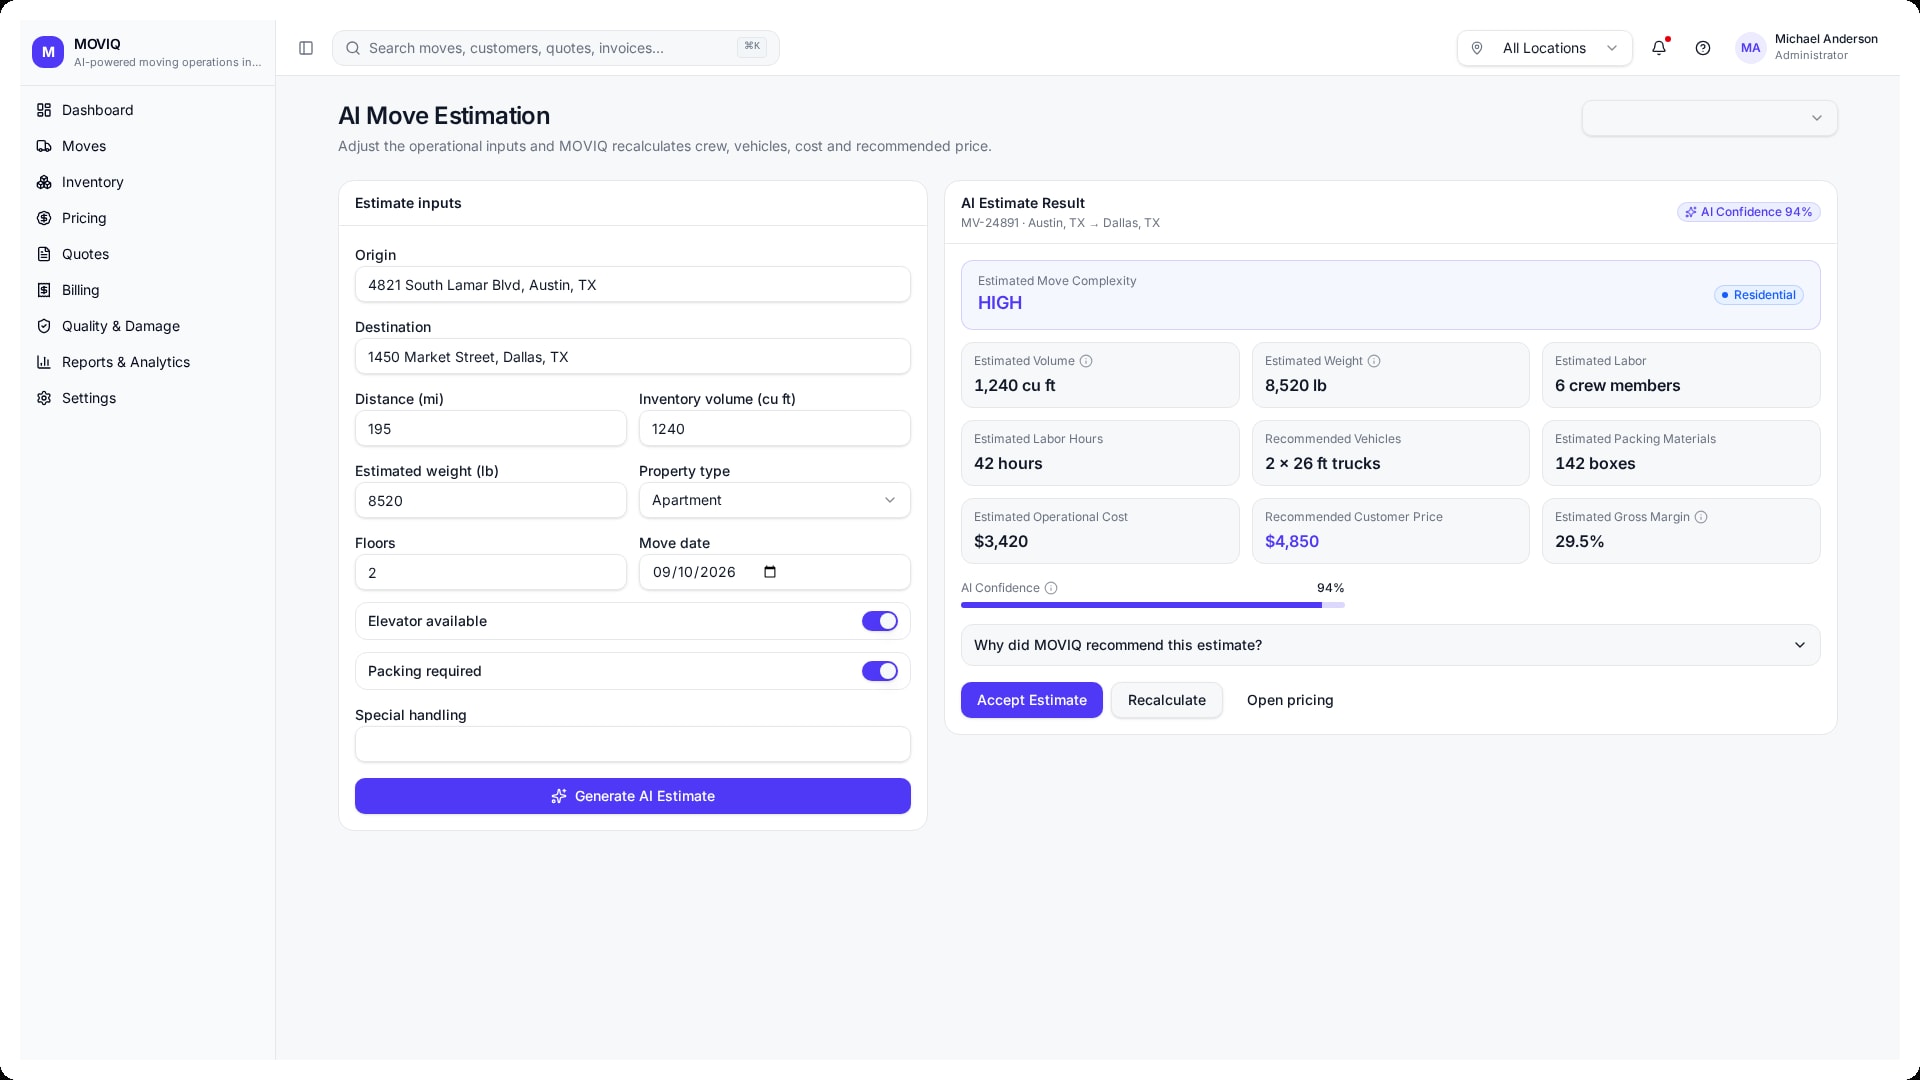Open the empty dropdown beside page title
Image resolution: width=1920 pixels, height=1080 pixels.
point(1710,118)
